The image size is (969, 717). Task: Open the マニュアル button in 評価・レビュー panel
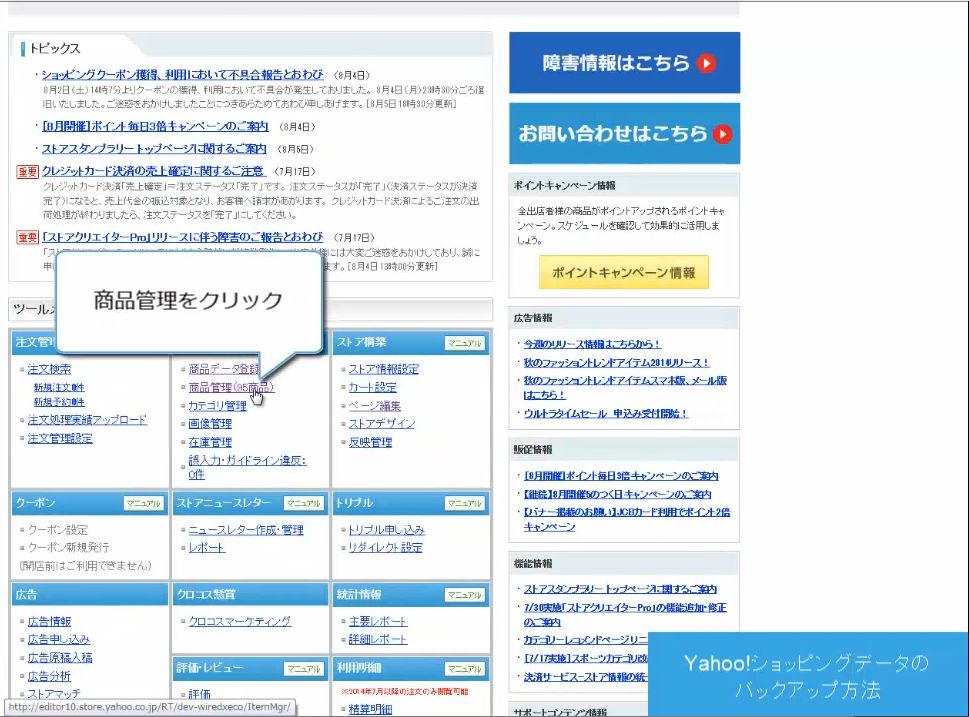coord(304,668)
